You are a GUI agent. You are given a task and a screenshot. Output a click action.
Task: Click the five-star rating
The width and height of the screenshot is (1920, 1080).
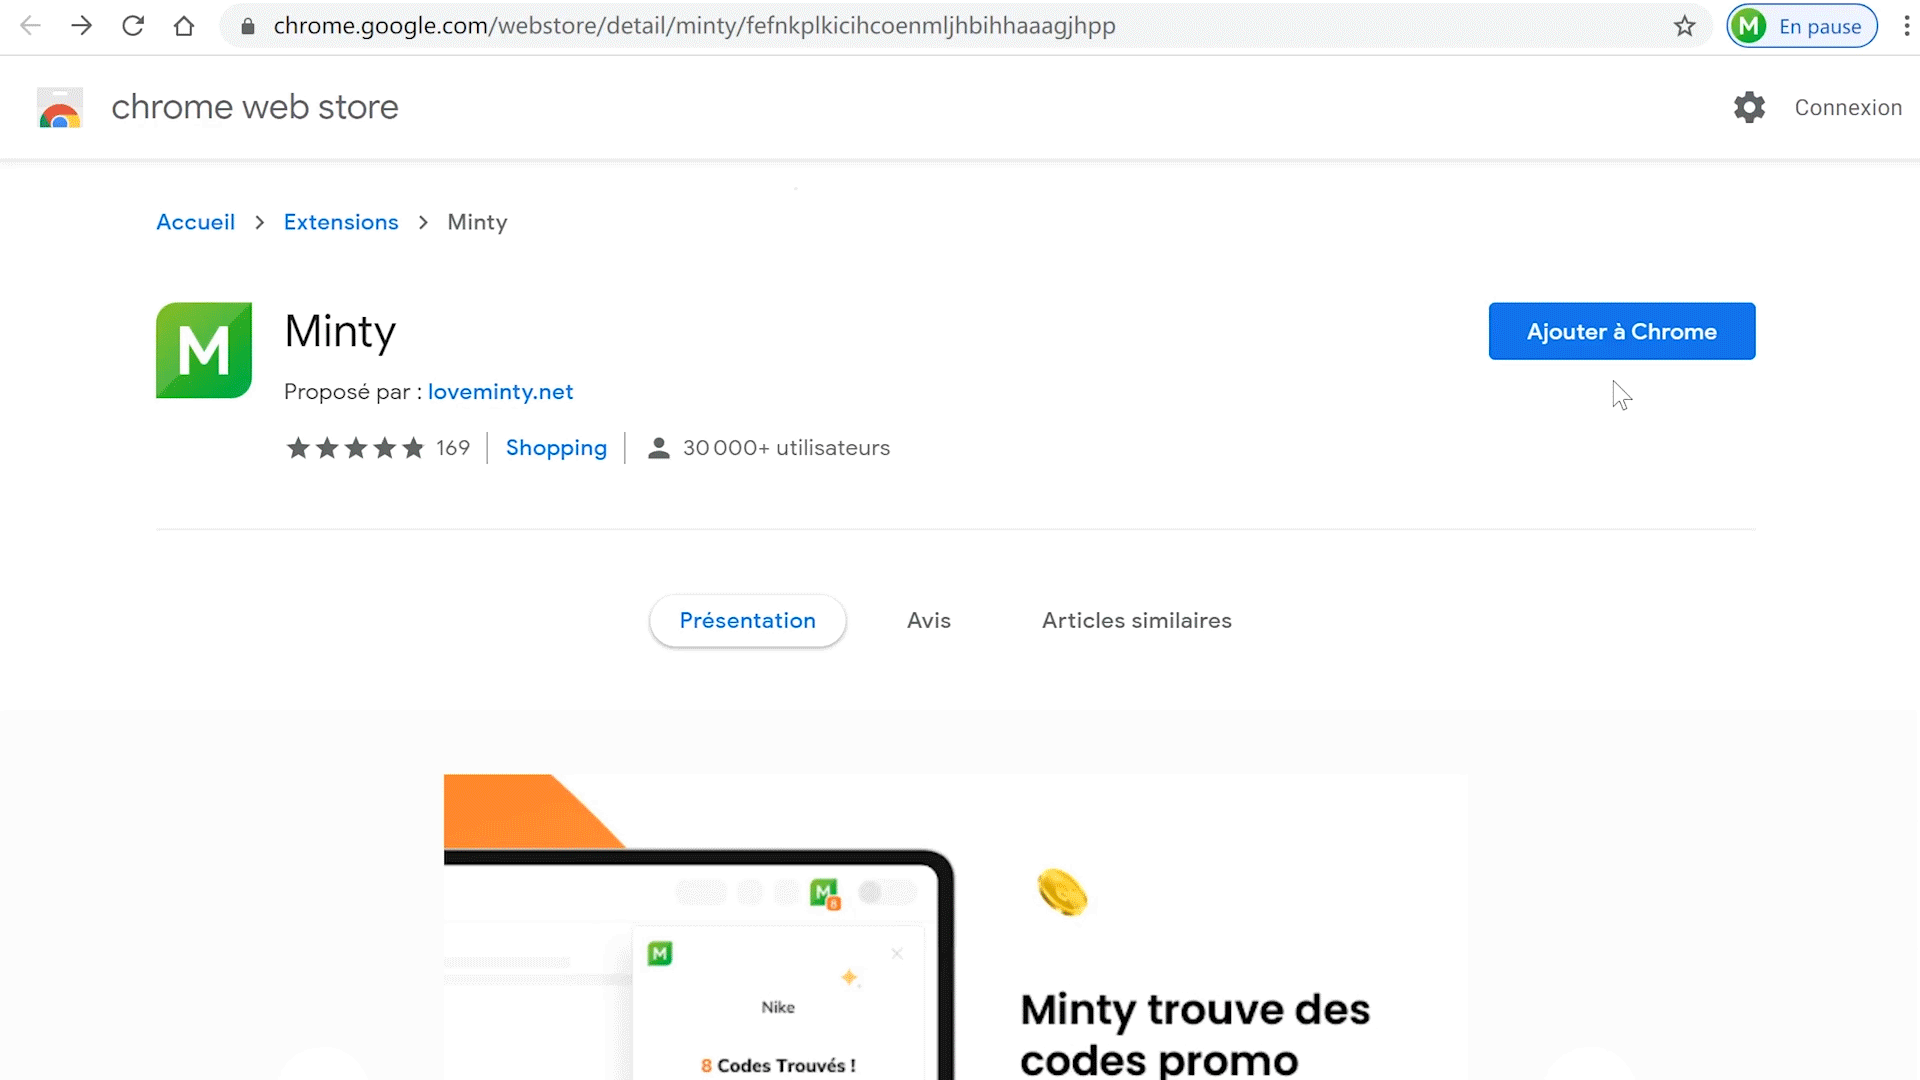[x=355, y=448]
